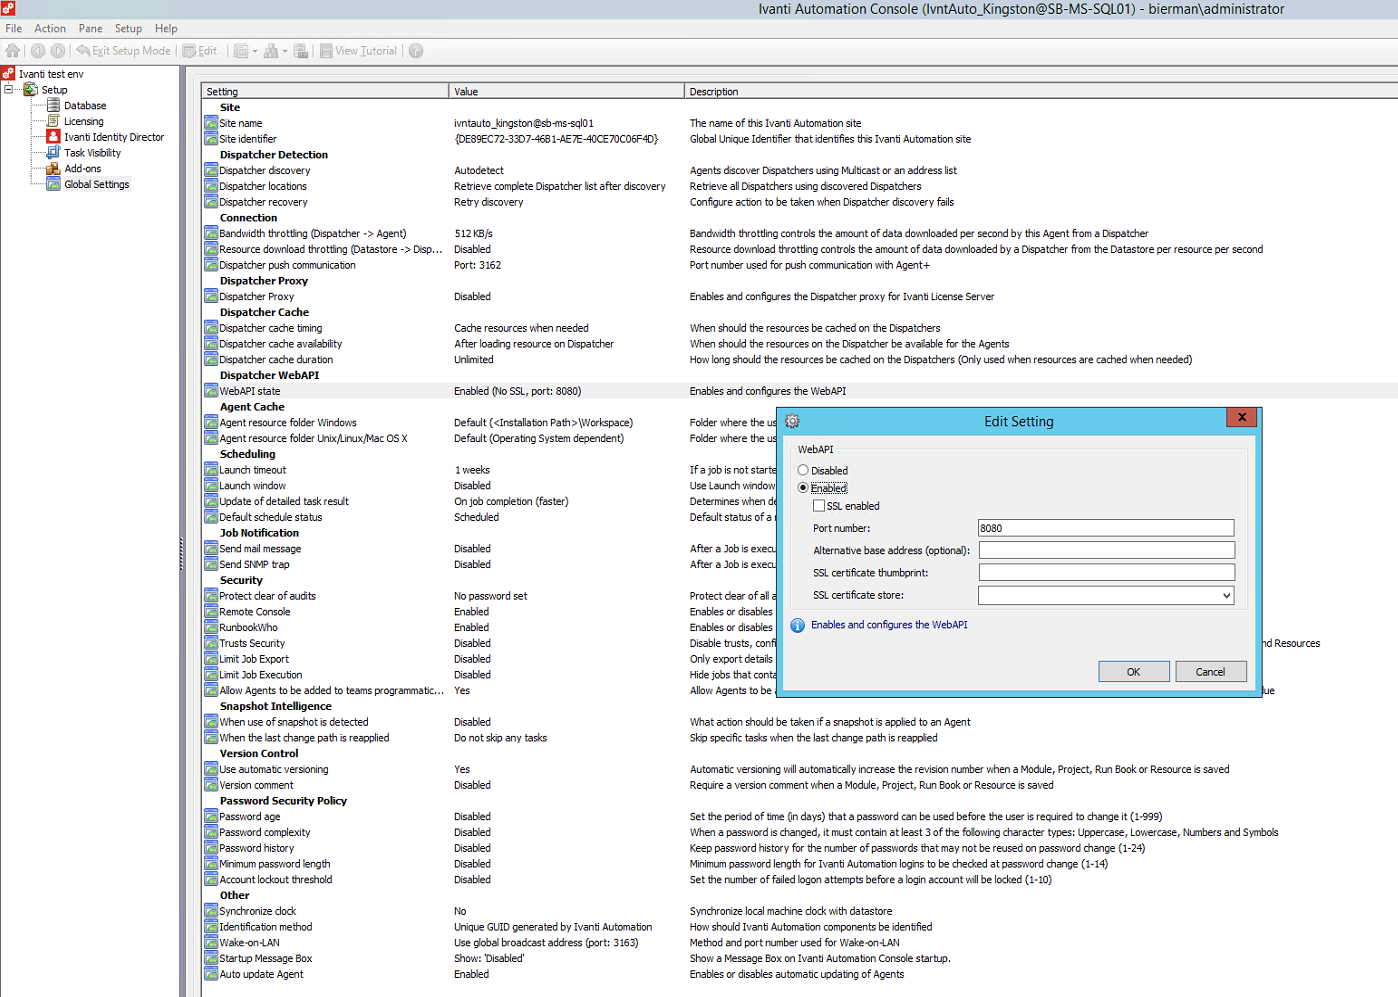Click the icon beside Site name
Viewport: 1398px width, 997px height.
tap(211, 123)
